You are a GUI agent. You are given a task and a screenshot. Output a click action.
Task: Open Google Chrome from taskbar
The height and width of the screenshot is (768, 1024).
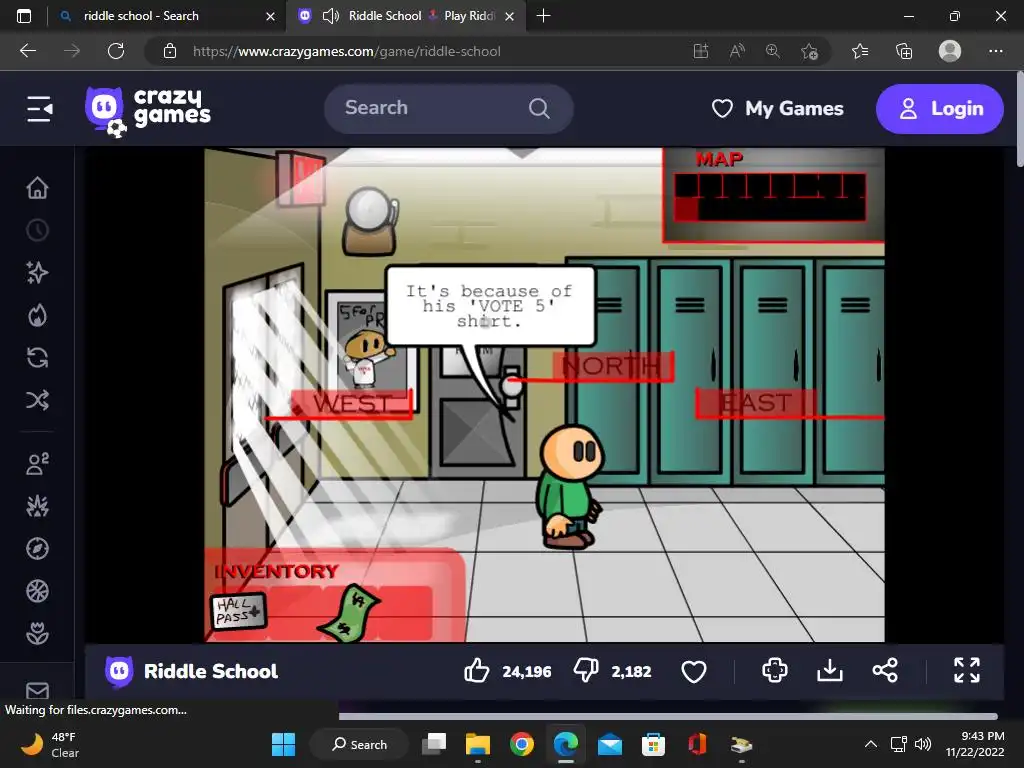coord(522,744)
